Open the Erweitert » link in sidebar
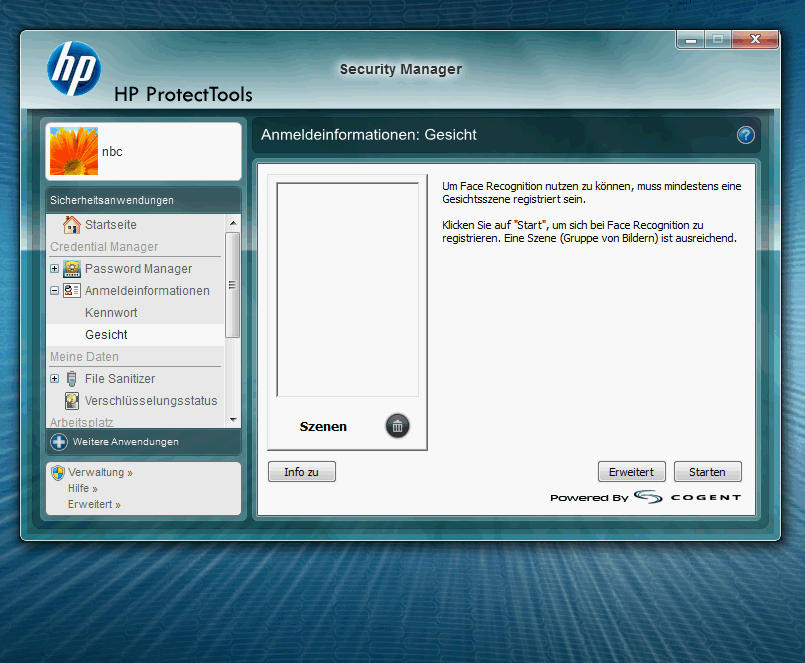This screenshot has width=805, height=663. click(x=94, y=504)
